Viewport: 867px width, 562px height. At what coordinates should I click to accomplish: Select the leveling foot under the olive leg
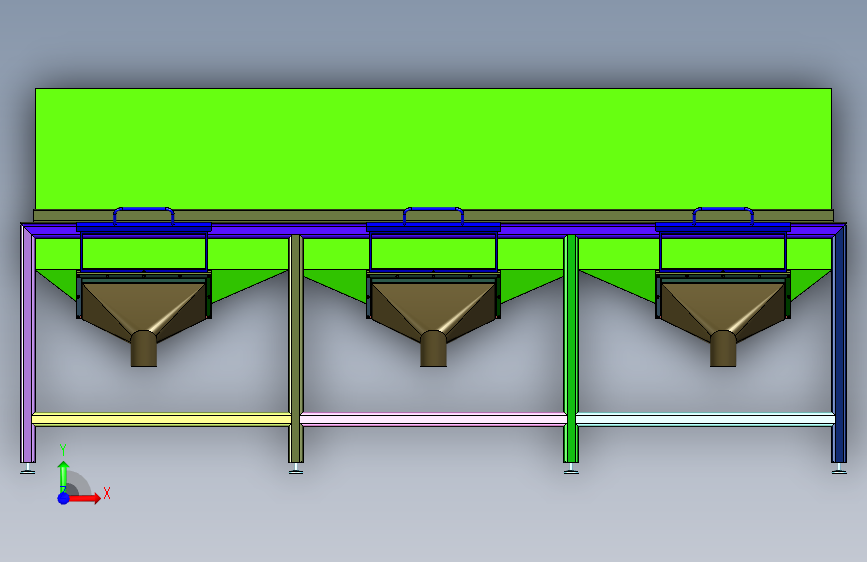[296, 469]
